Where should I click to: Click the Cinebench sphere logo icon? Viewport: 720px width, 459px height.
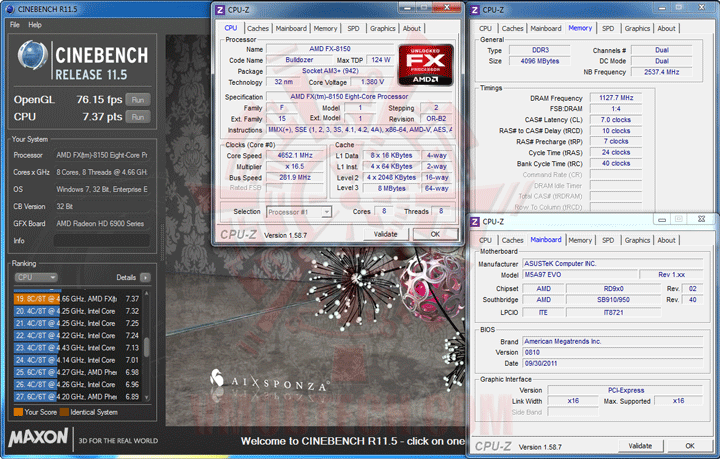point(32,55)
